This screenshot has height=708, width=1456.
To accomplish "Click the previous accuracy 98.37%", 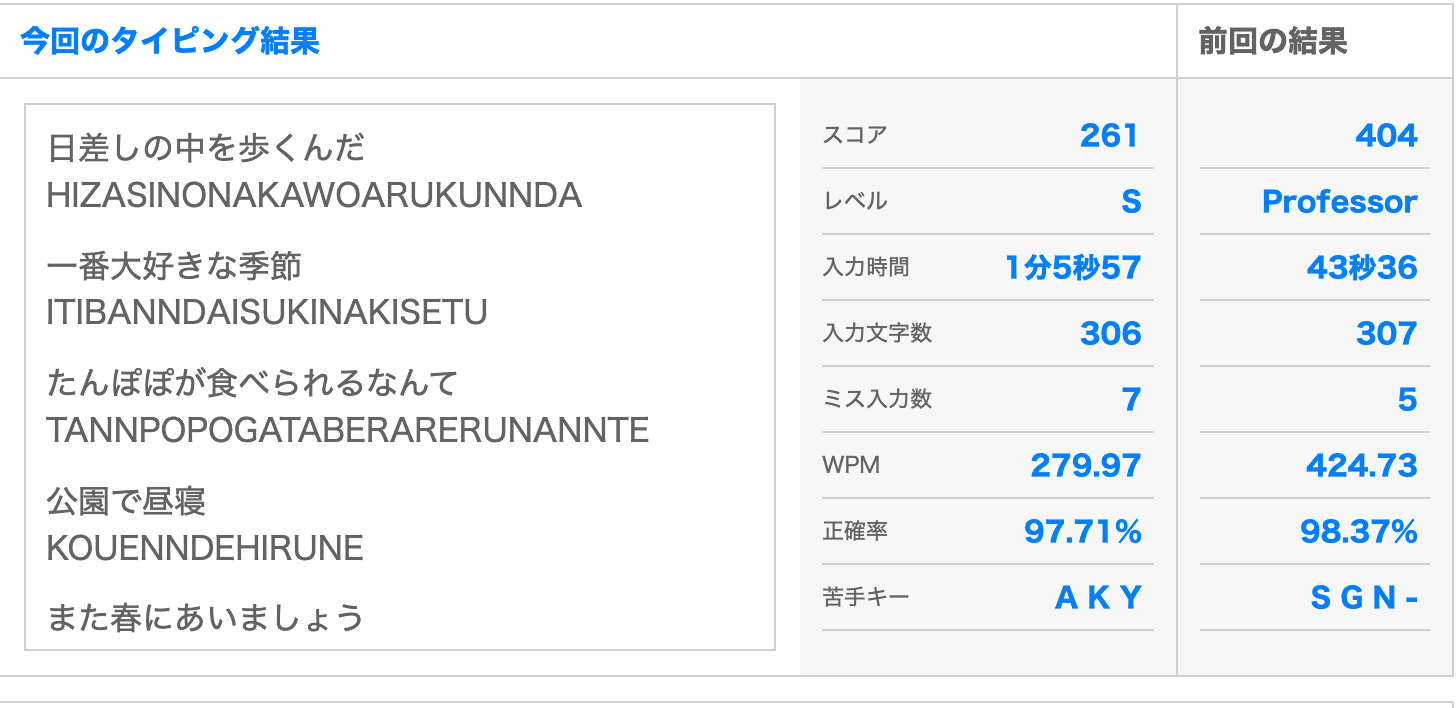I will pos(1359,531).
